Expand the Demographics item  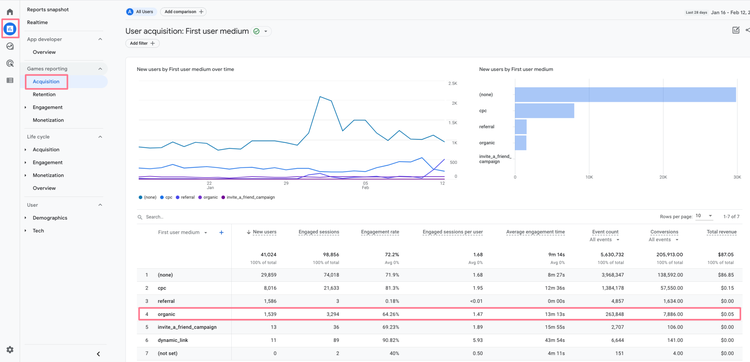(x=26, y=218)
